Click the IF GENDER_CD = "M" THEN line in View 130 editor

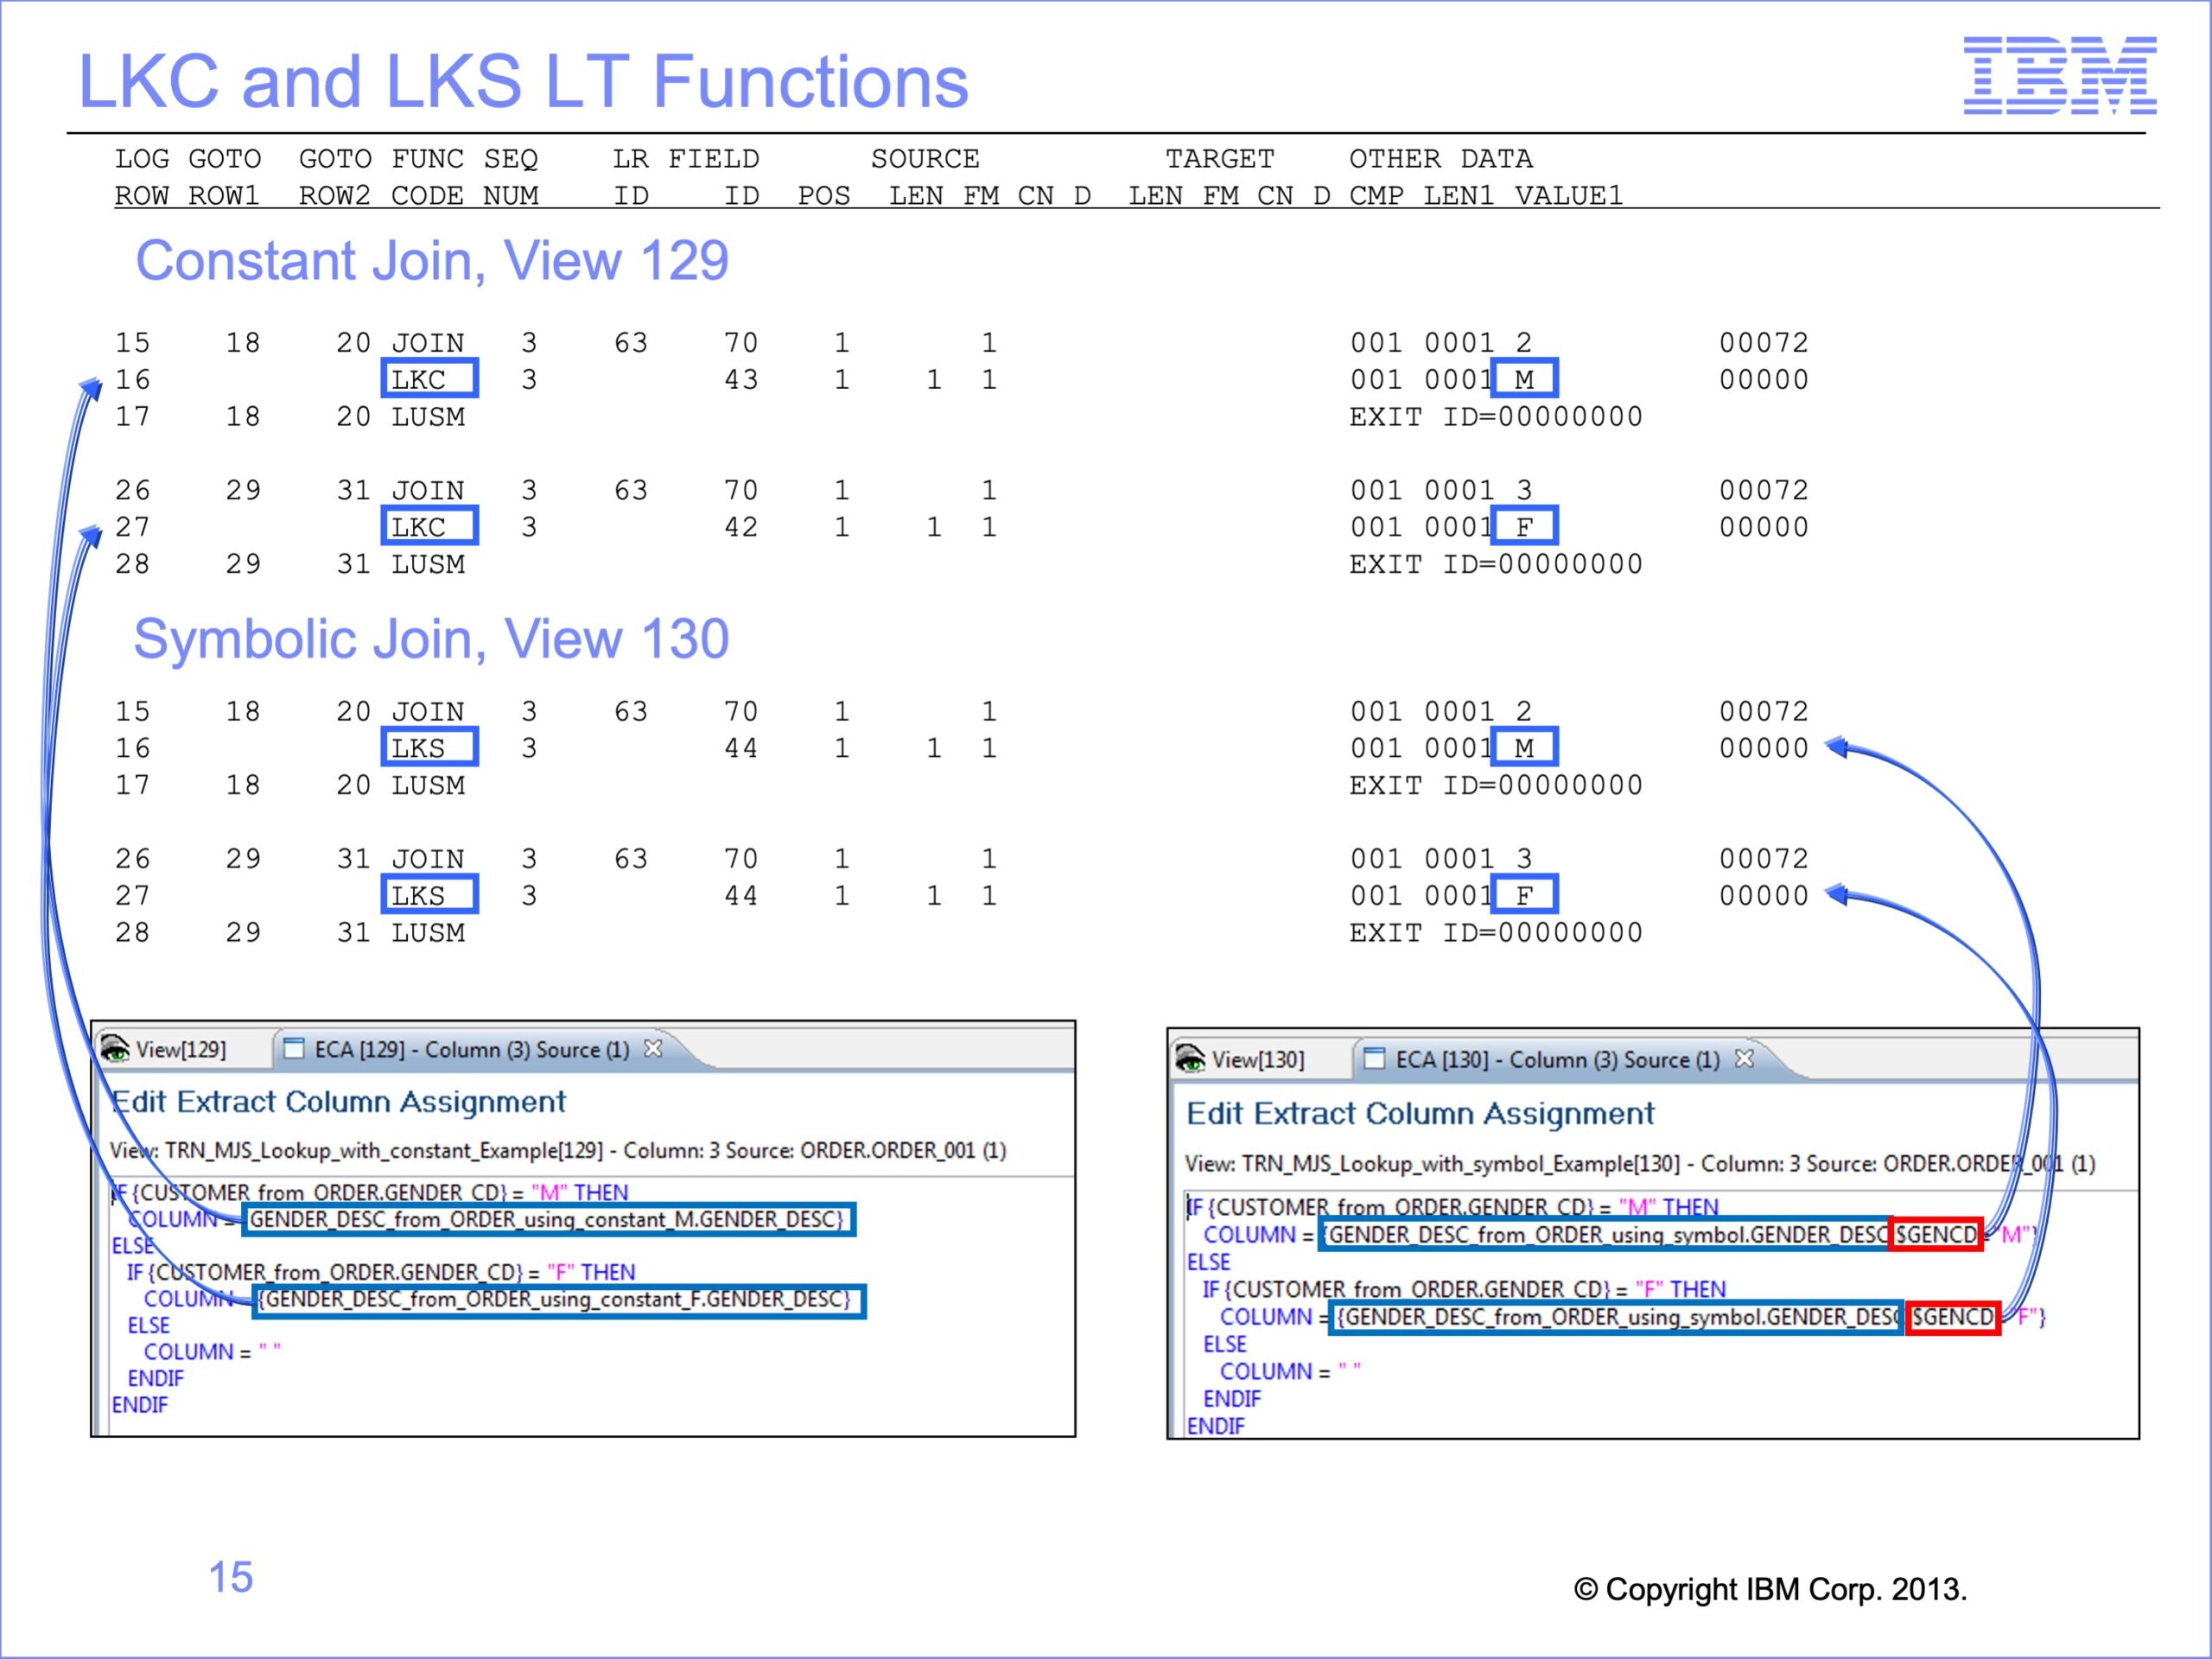pyautogui.click(x=1452, y=1208)
